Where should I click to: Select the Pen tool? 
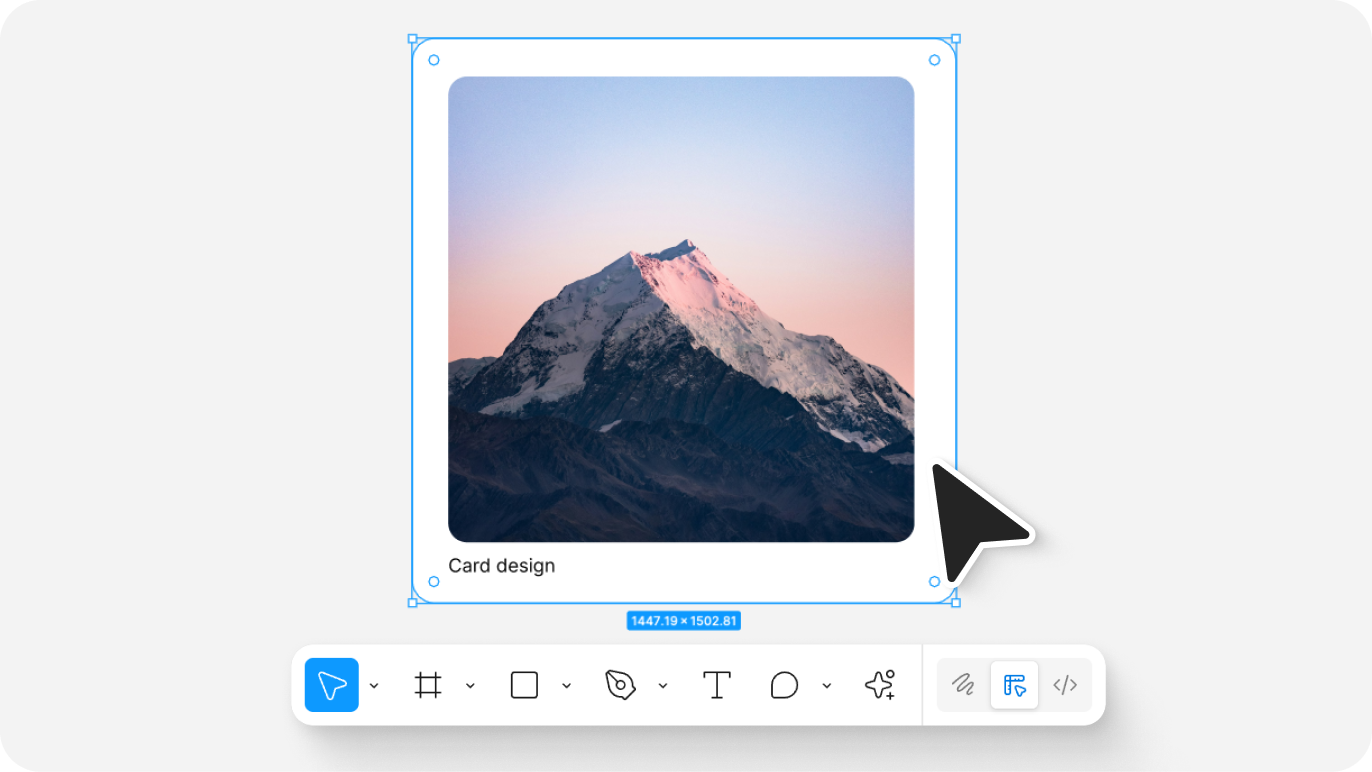pyautogui.click(x=620, y=685)
